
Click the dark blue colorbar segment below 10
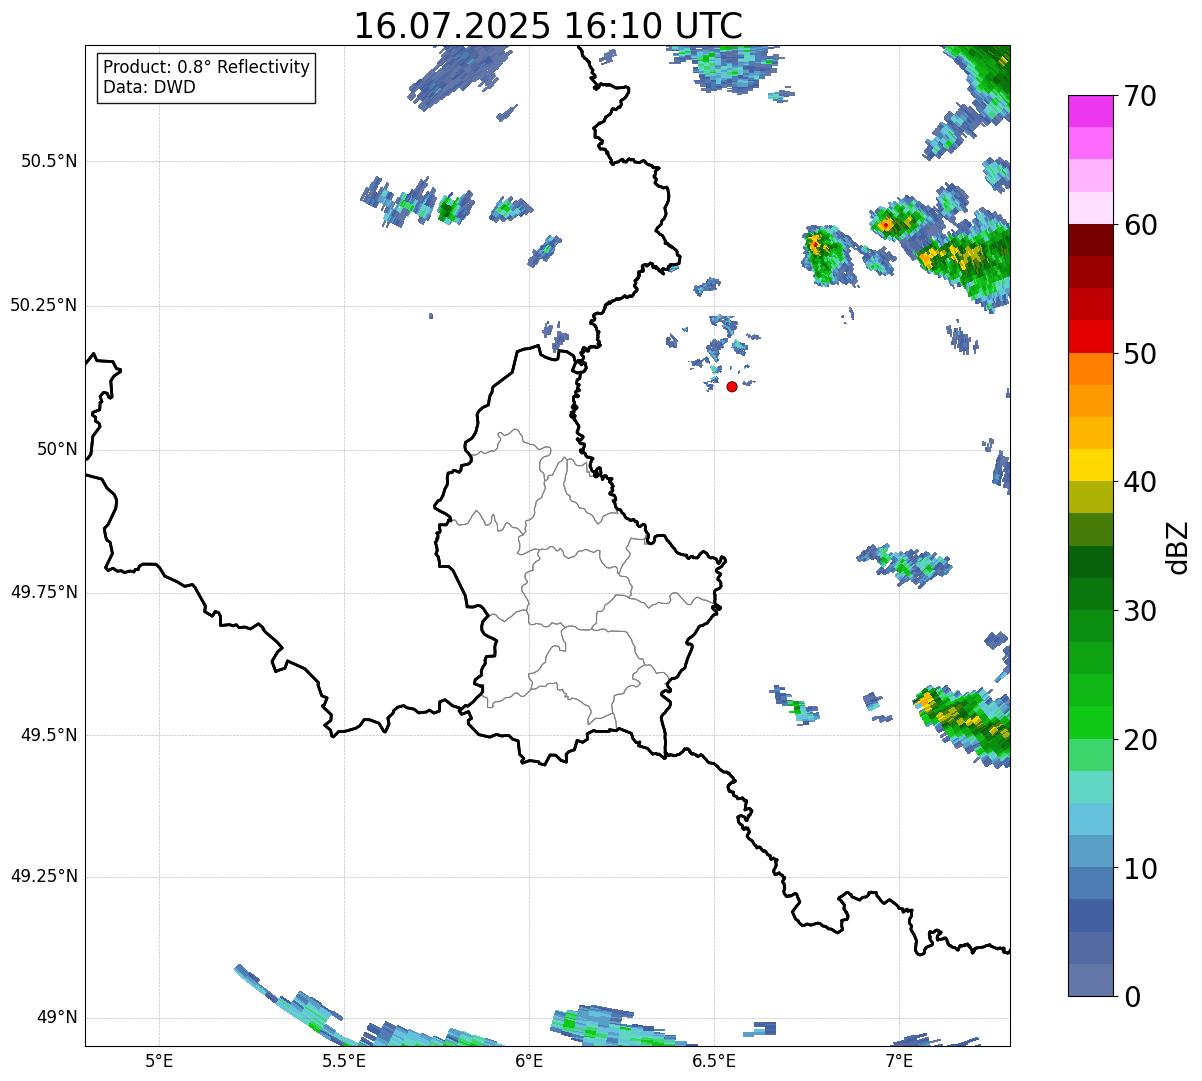(1091, 916)
